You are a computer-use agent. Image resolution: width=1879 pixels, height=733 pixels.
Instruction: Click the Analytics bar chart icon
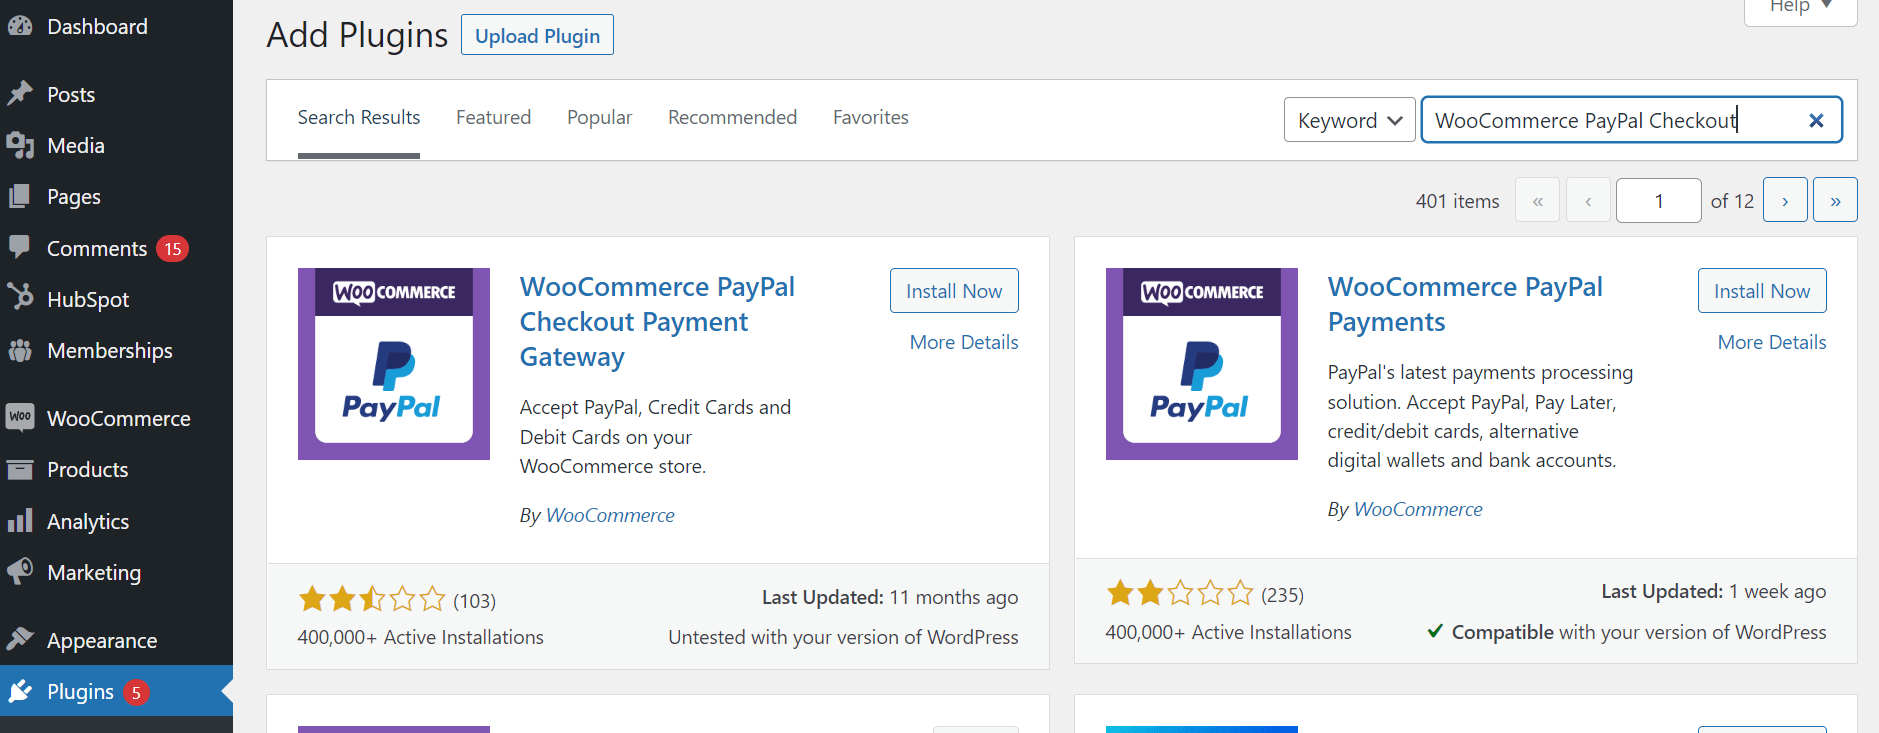(x=20, y=521)
